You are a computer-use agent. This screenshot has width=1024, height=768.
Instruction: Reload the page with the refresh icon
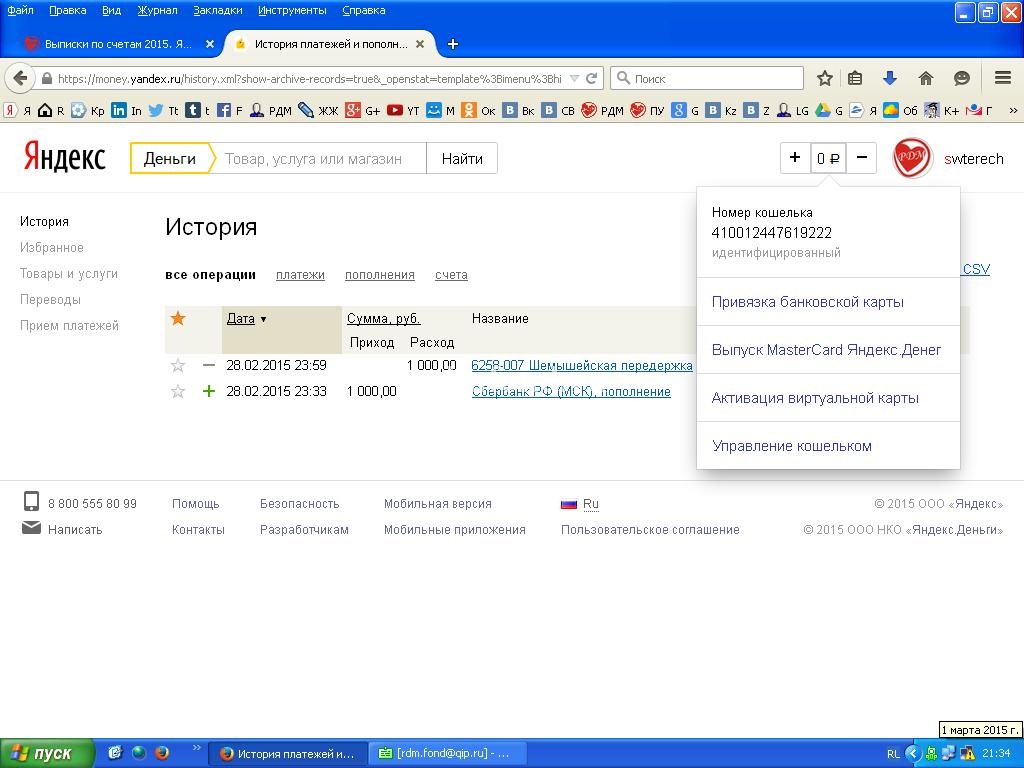592,78
